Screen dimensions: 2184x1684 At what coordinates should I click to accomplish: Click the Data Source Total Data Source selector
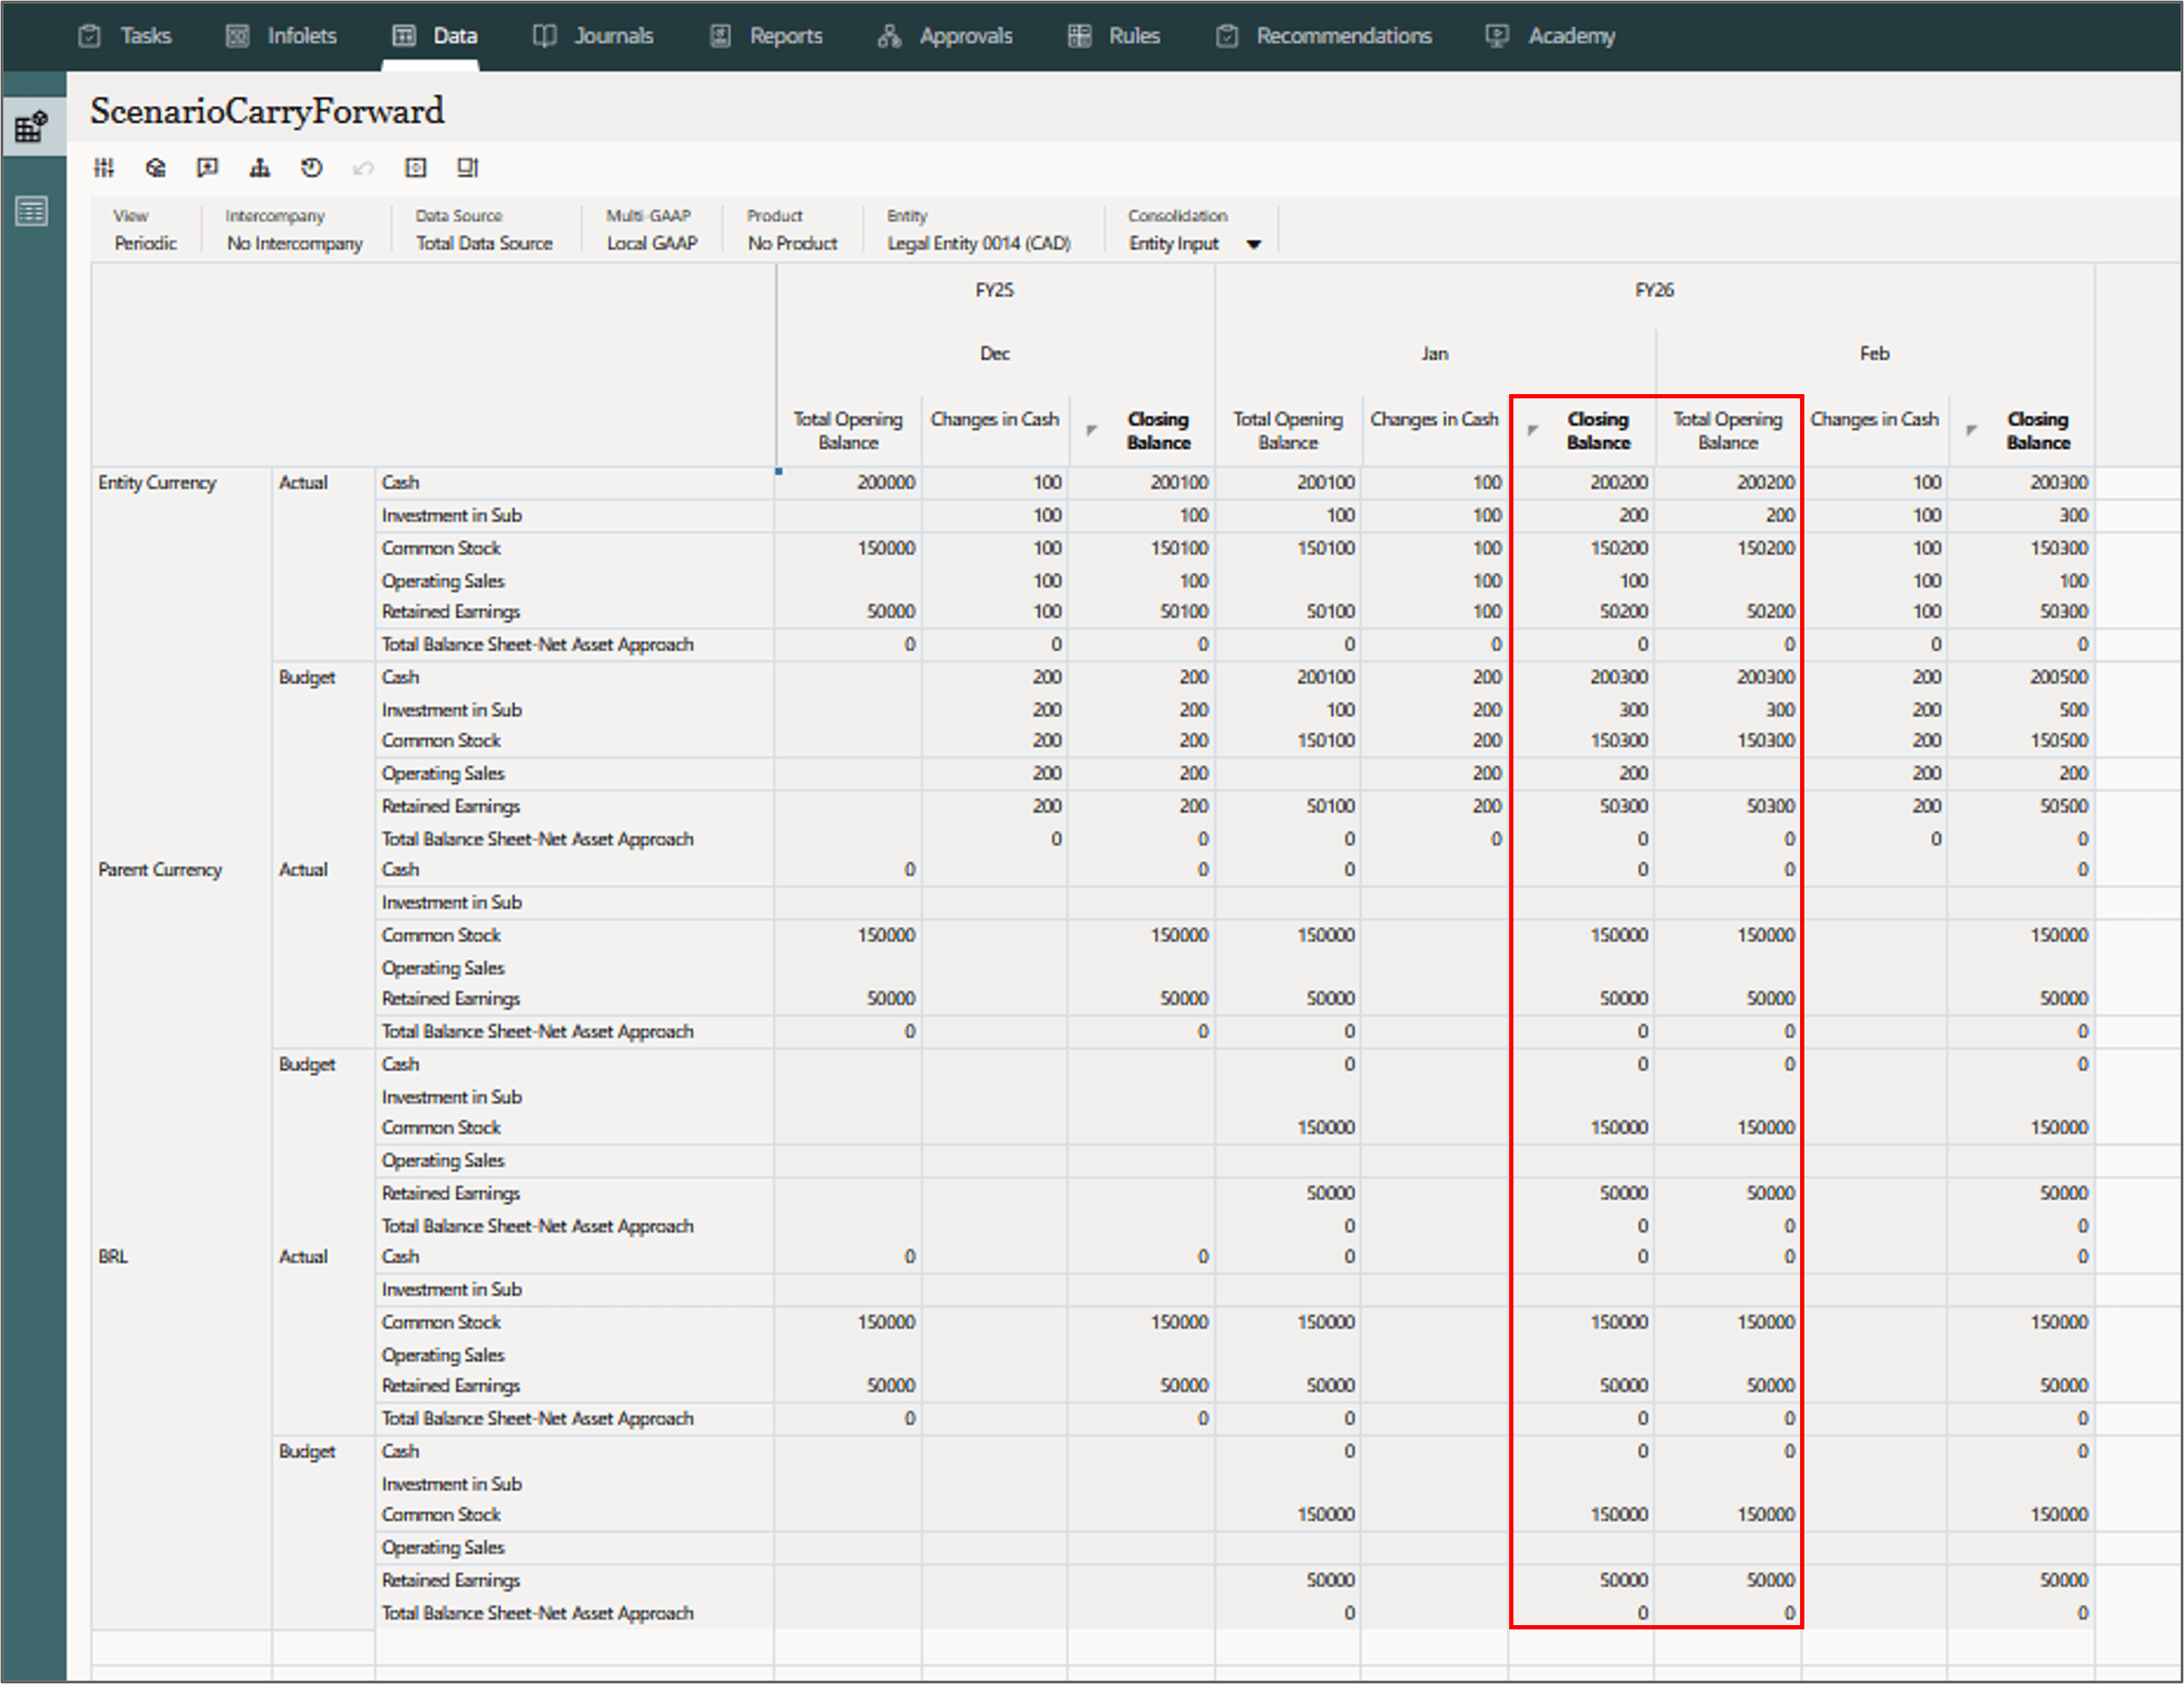coord(484,243)
